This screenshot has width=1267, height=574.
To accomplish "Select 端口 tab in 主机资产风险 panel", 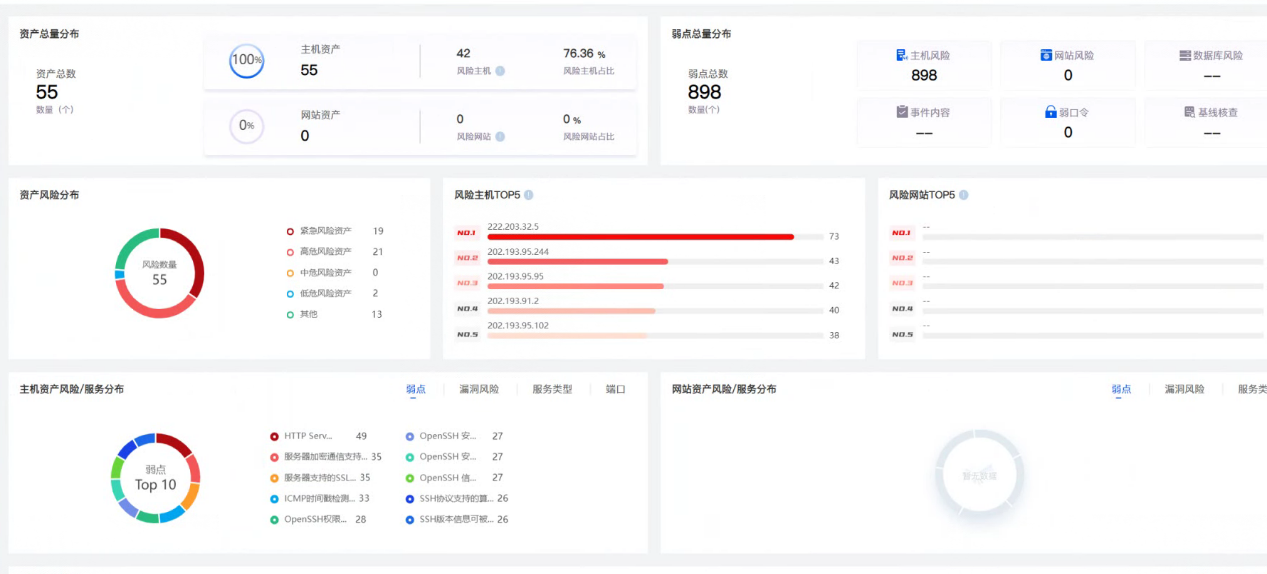I will [x=615, y=389].
